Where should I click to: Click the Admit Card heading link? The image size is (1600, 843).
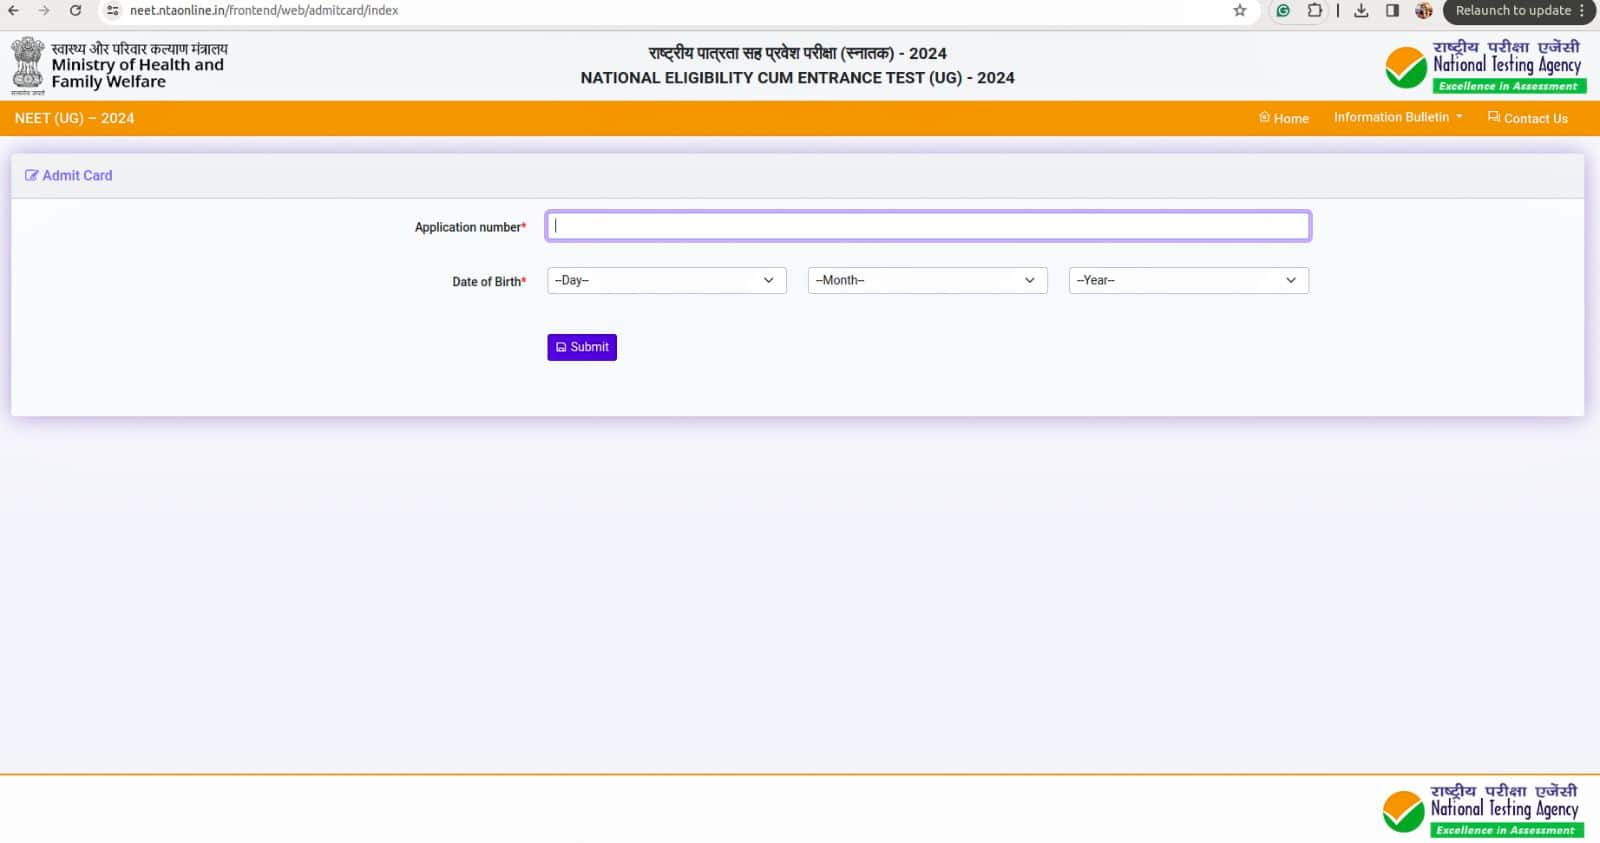tap(69, 175)
